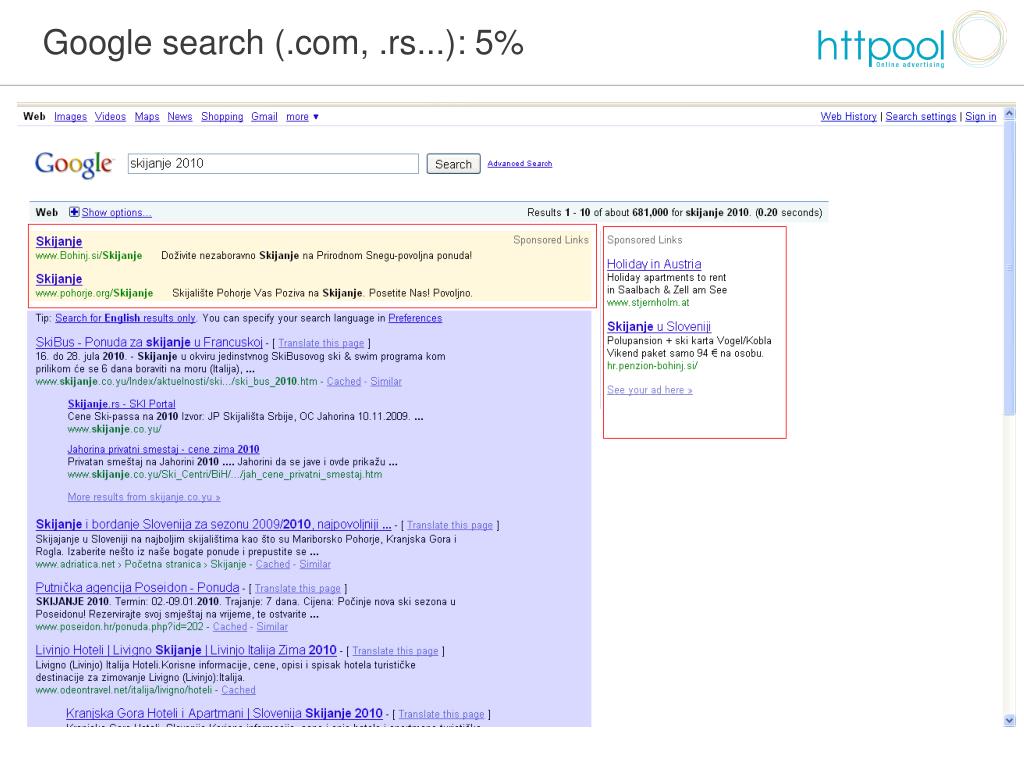
Task: Click the Google logo
Action: [74, 164]
